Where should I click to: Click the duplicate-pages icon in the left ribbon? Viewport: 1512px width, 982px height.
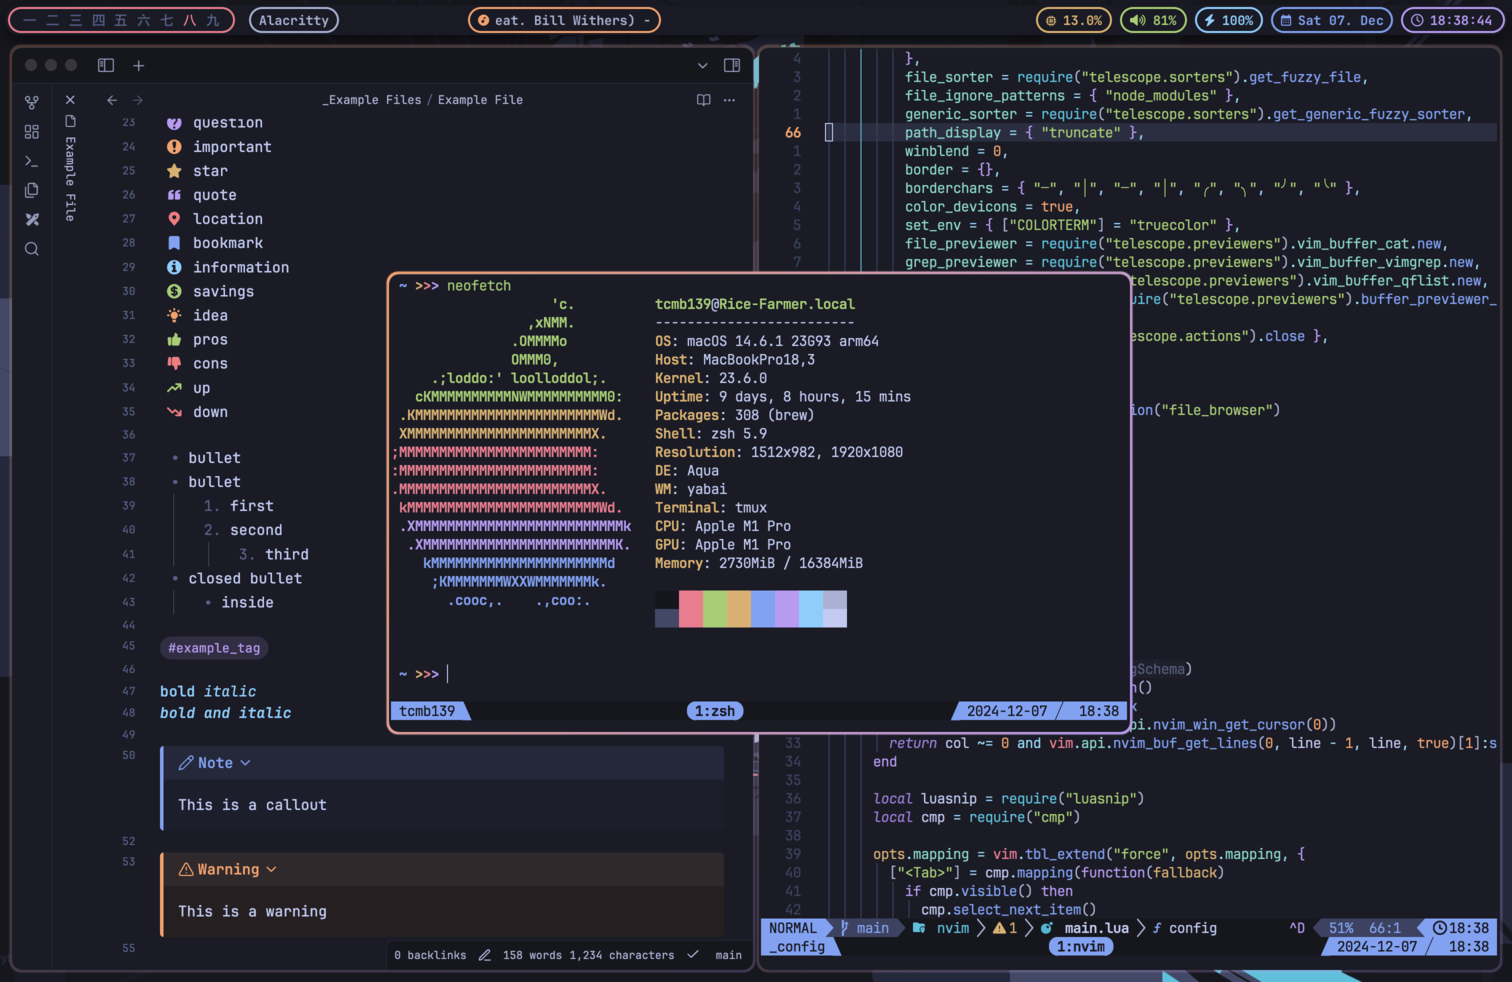31,189
